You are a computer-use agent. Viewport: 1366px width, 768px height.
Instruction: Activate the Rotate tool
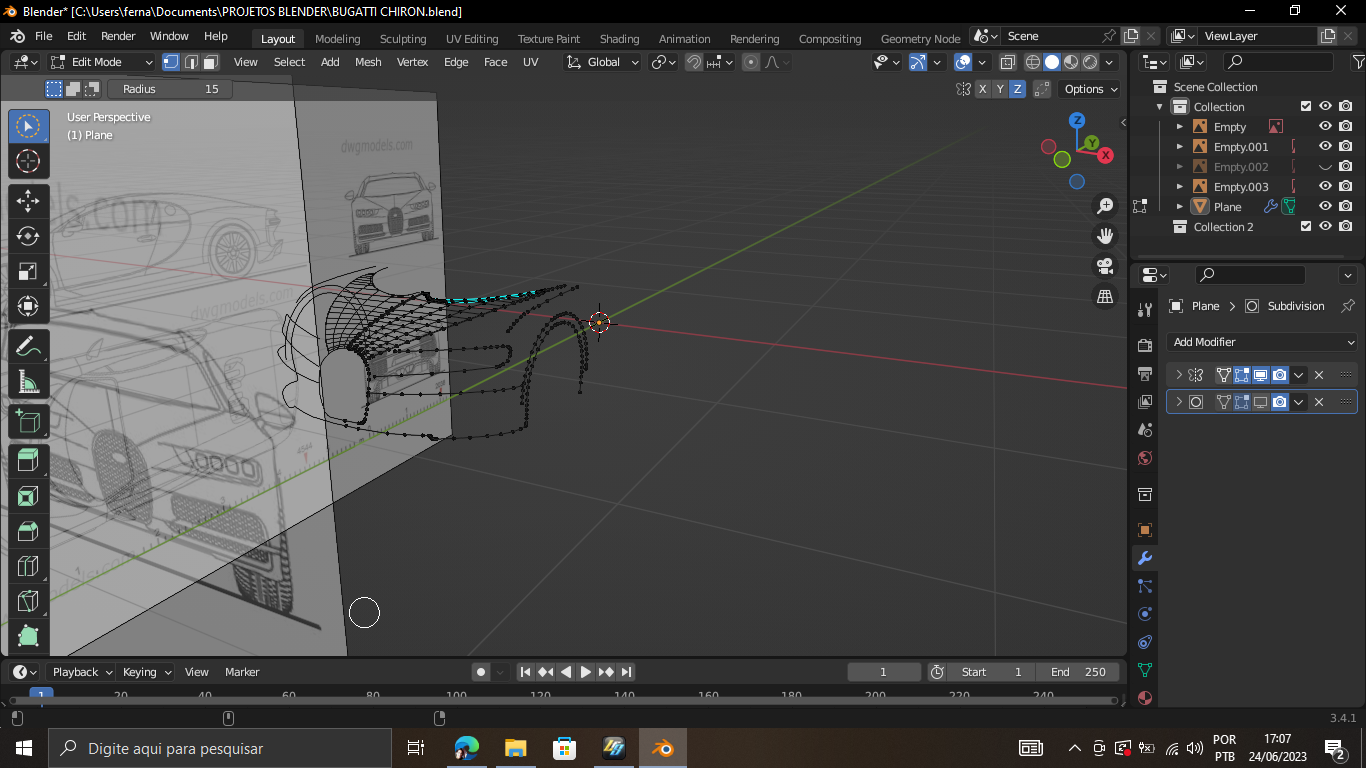28,236
